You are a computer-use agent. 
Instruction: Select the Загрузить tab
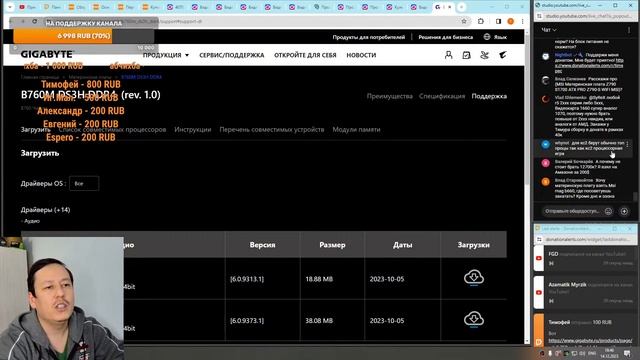36,129
